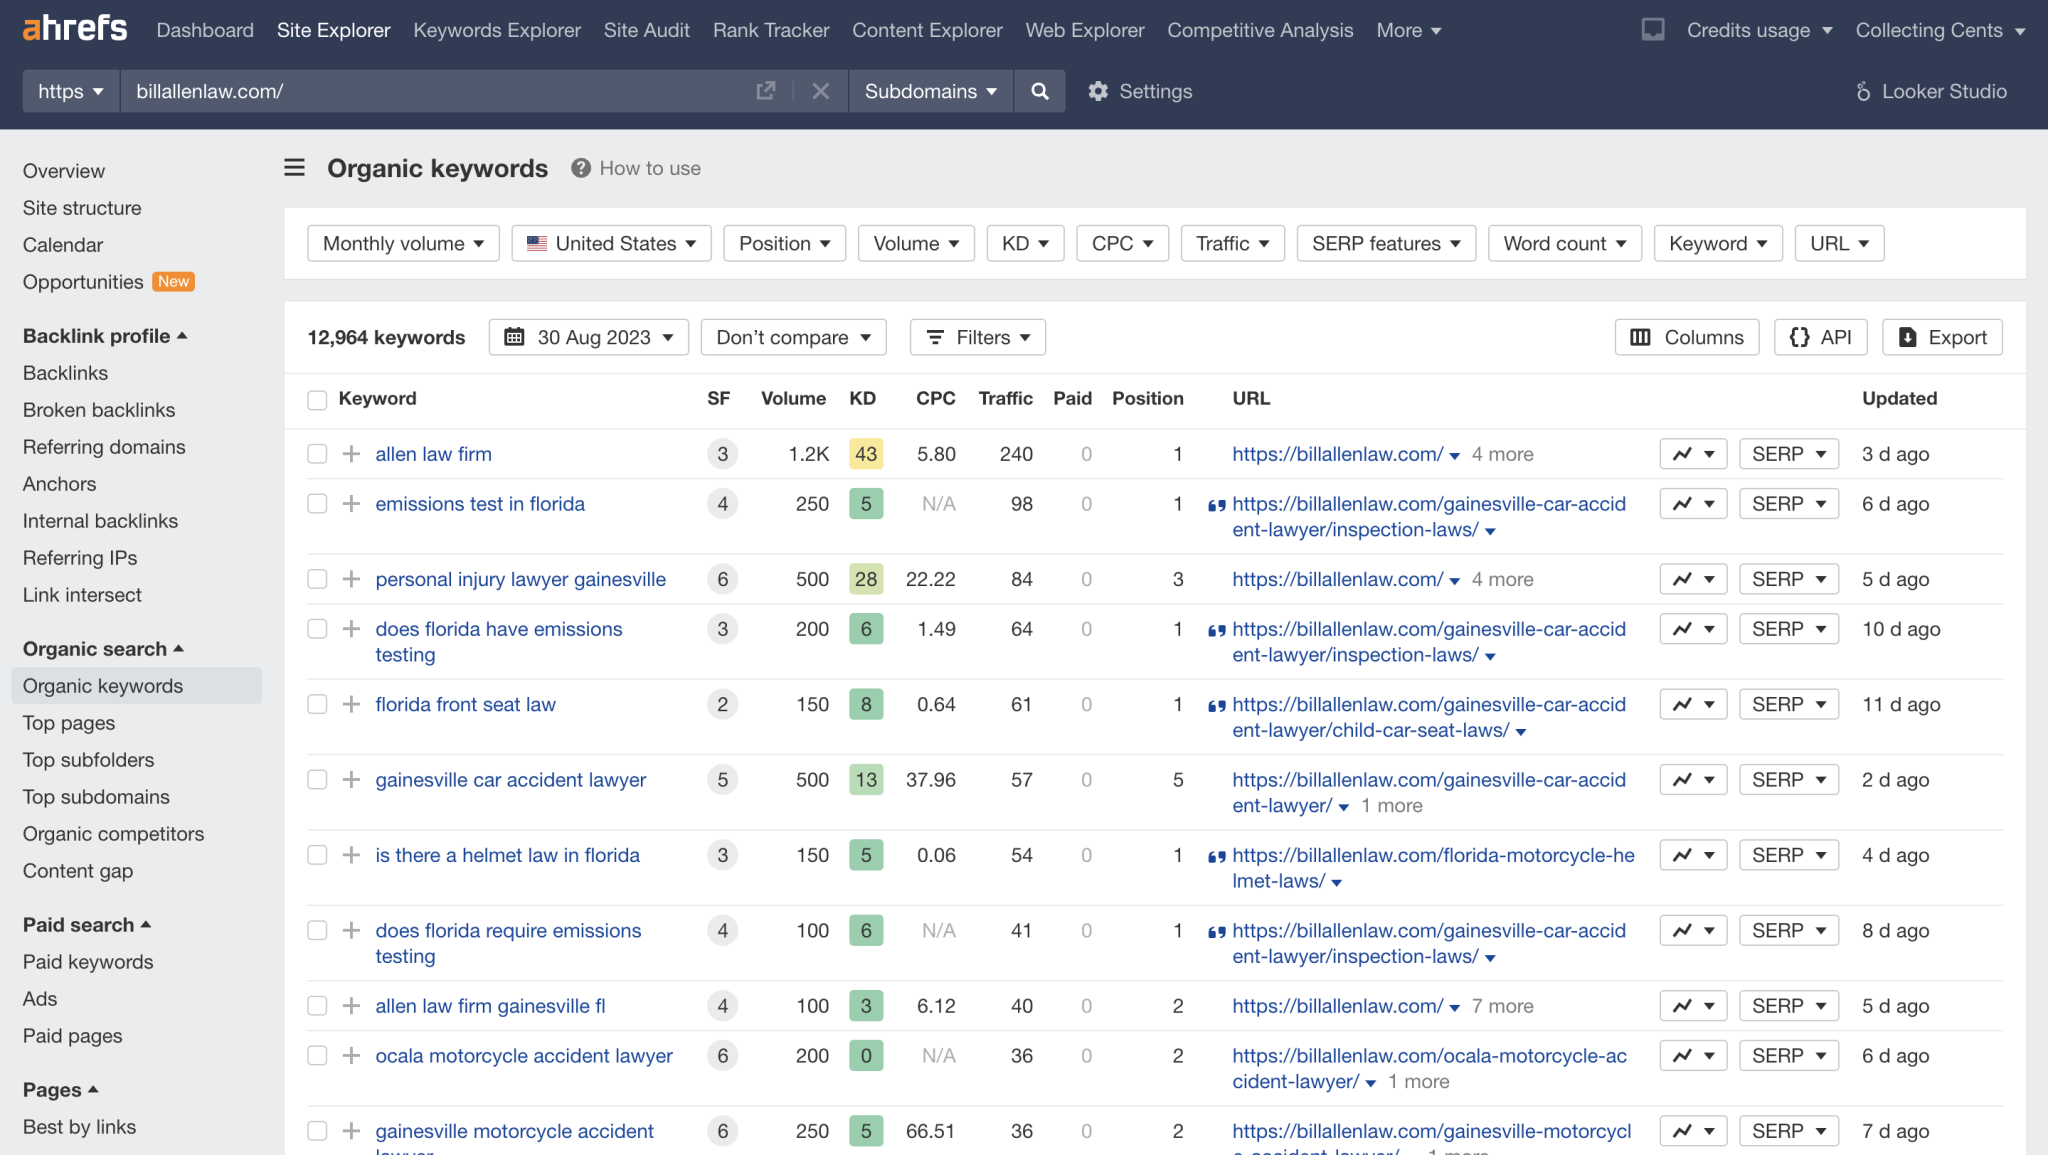Clear the URL with the X icon
2048x1155 pixels.
coord(820,91)
